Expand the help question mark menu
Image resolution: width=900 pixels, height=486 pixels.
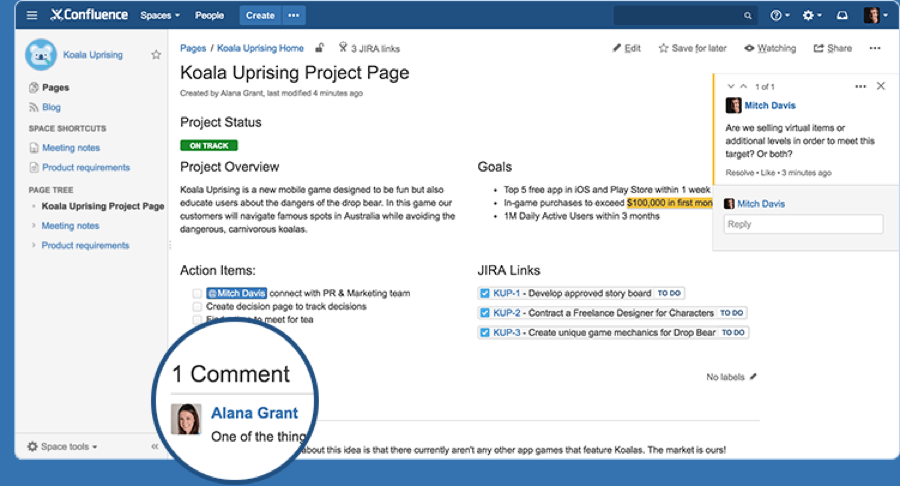(780, 15)
